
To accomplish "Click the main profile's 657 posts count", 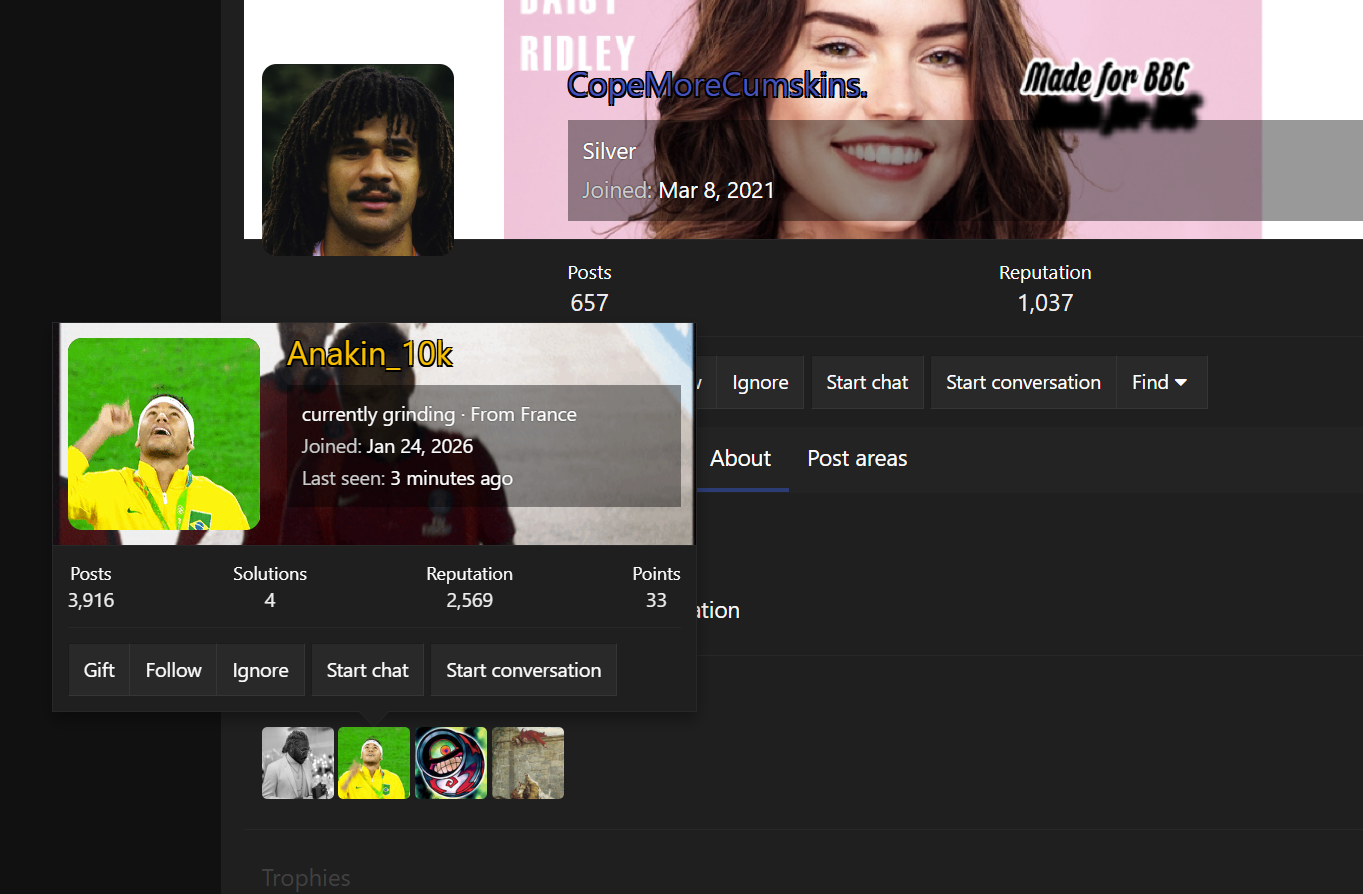I will [589, 303].
